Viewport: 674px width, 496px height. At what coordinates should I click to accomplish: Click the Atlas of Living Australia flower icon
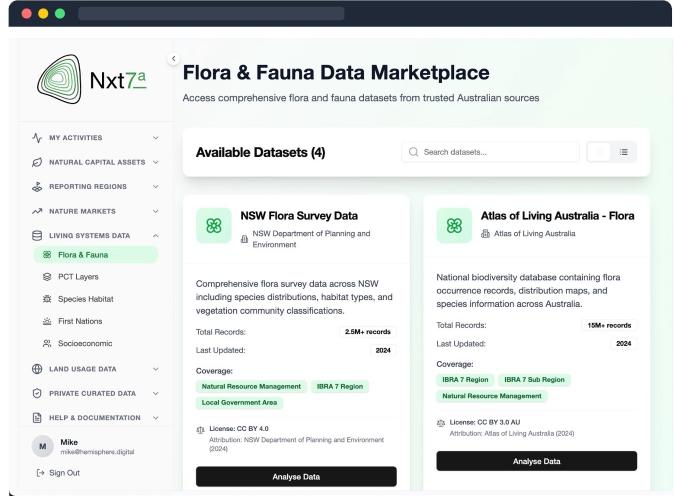click(x=454, y=226)
